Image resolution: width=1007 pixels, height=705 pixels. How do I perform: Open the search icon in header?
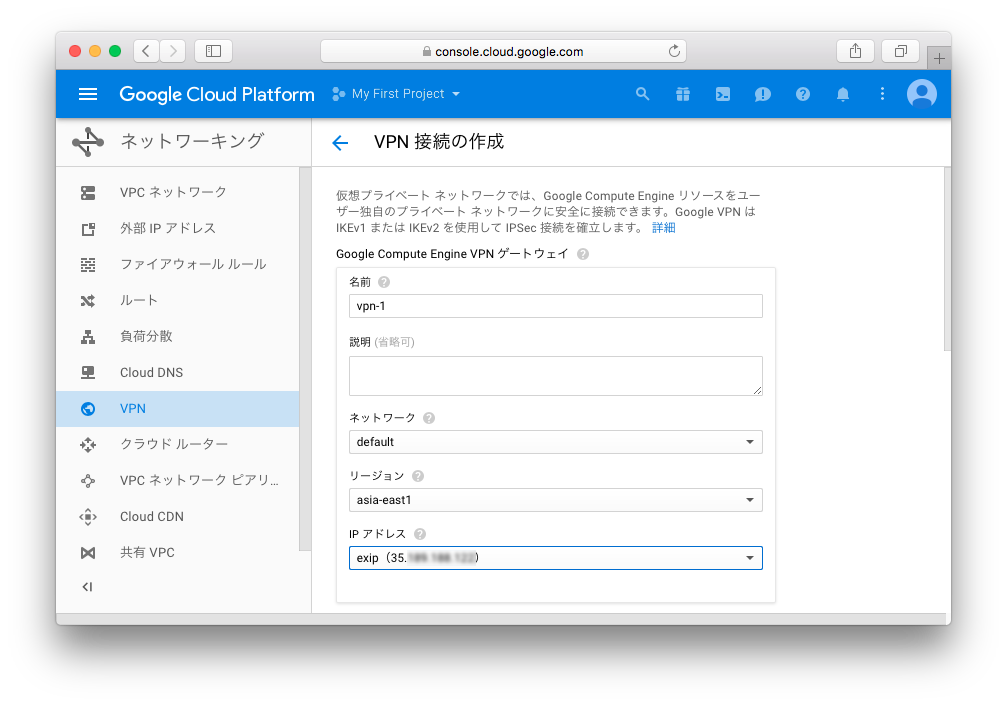coord(642,94)
